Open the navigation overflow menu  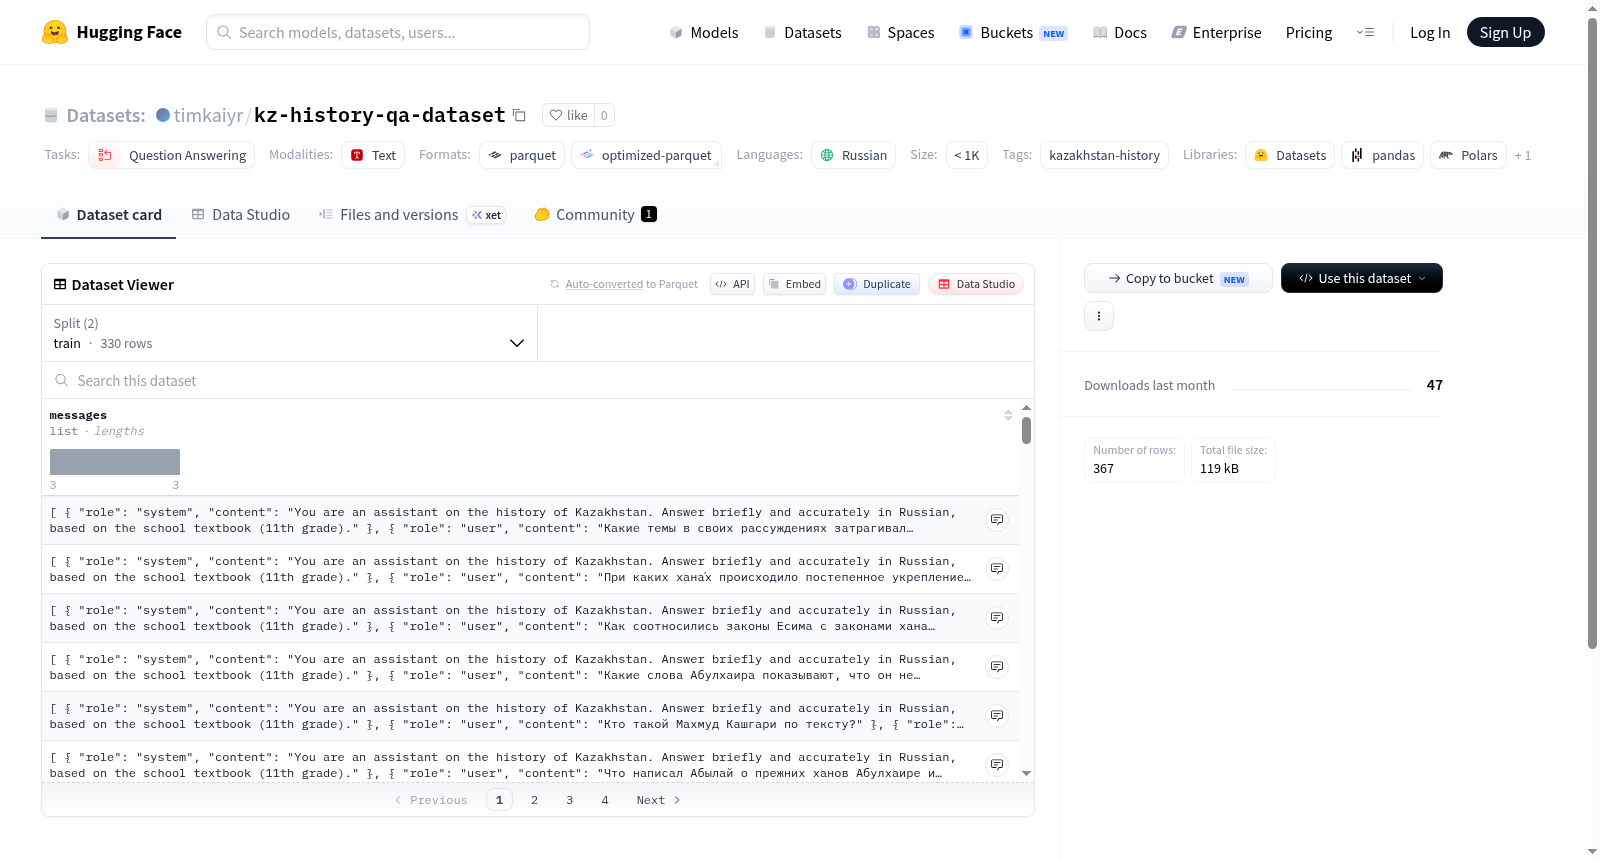point(1365,32)
